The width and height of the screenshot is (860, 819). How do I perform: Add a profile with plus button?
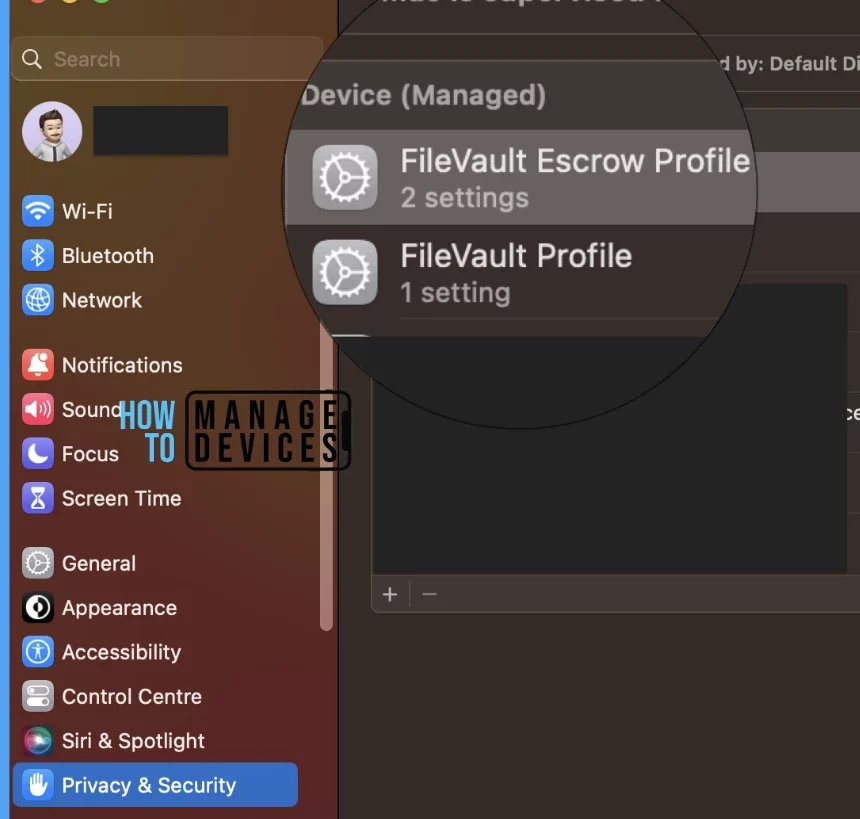tap(390, 594)
